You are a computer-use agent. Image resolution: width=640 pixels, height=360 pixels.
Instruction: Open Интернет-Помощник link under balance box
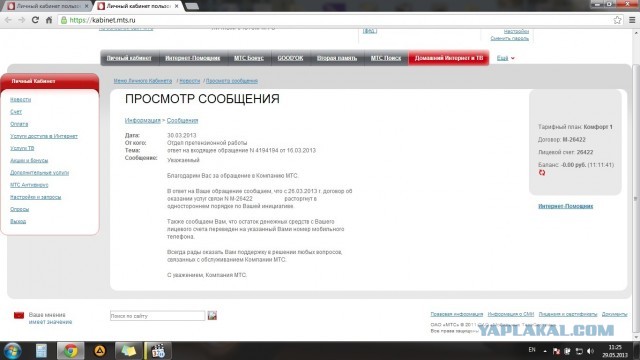565,206
